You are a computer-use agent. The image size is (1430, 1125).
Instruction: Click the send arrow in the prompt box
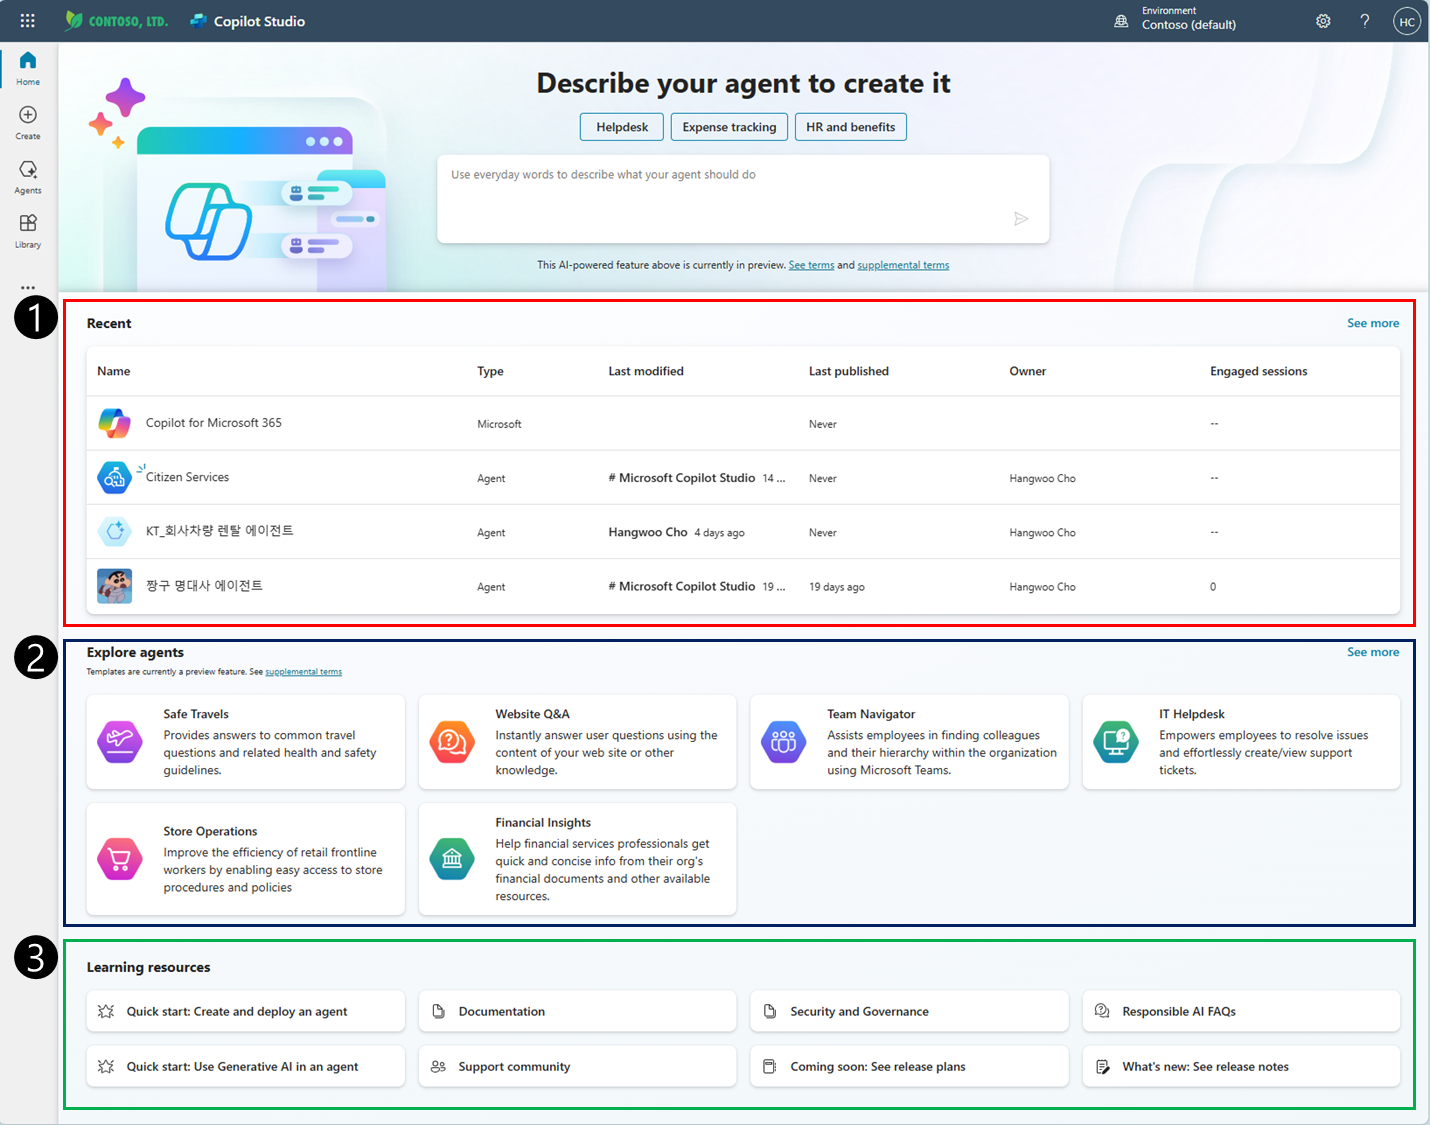click(1021, 219)
